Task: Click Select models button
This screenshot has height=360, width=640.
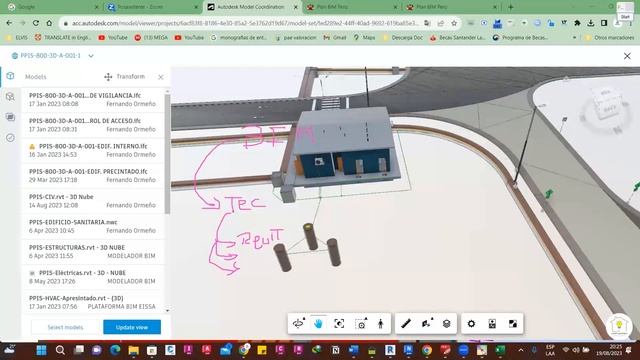Action: [x=65, y=327]
